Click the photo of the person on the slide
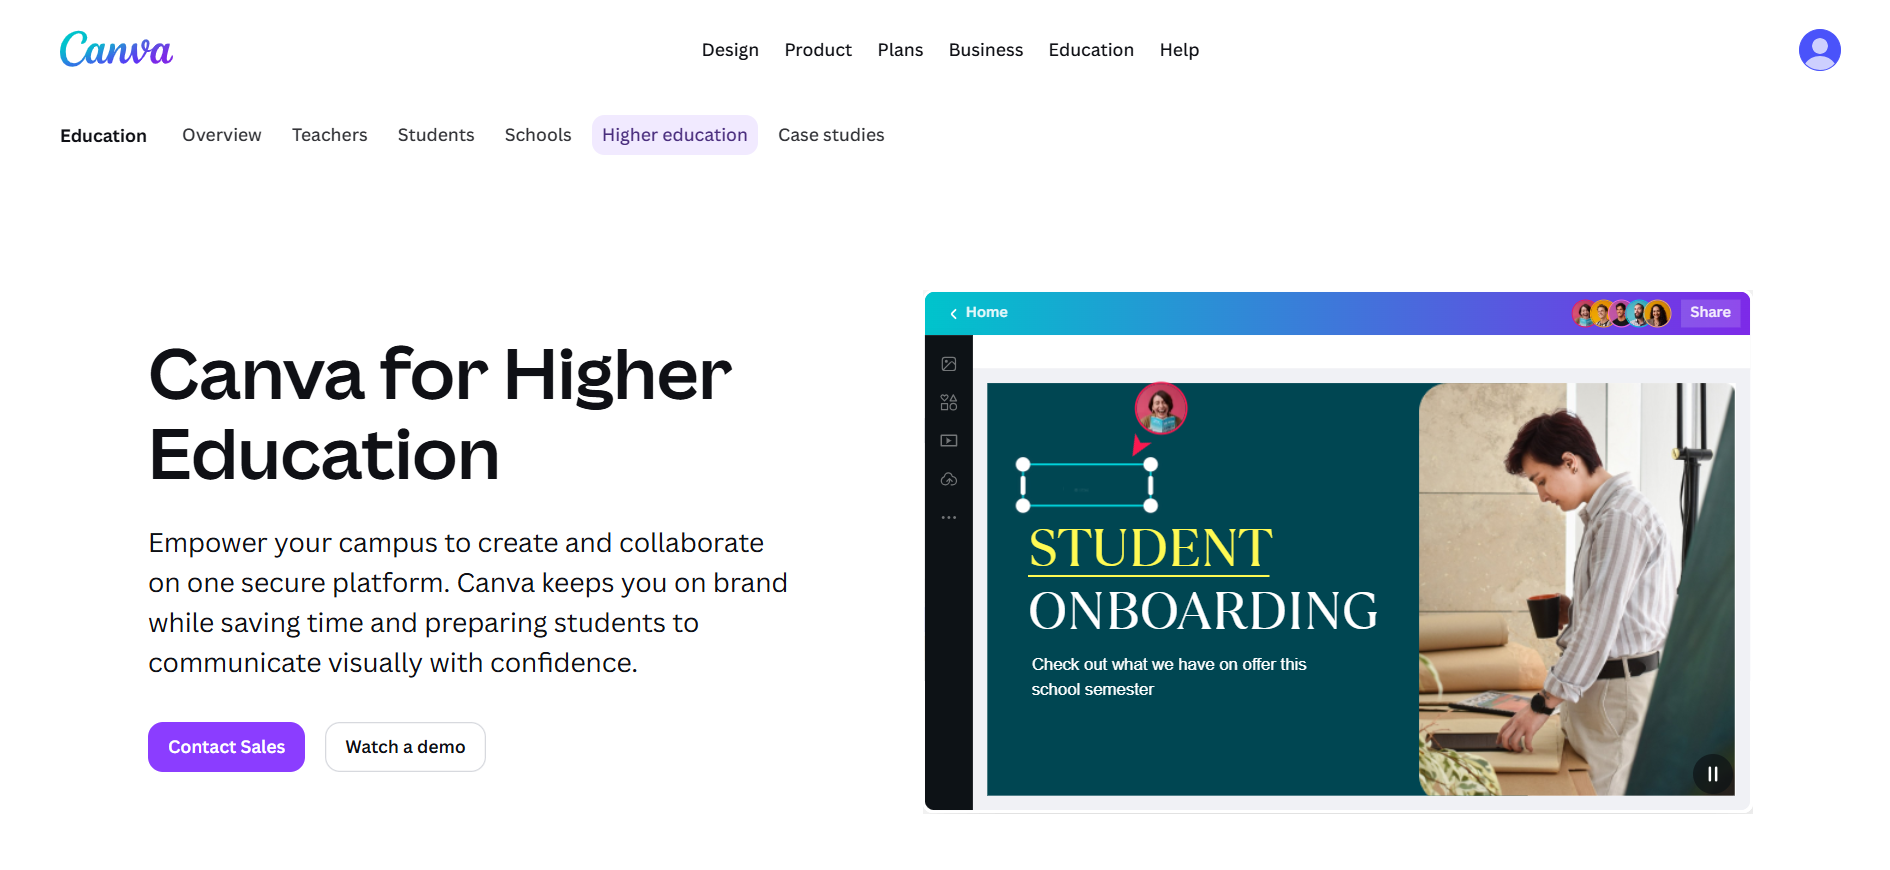The width and height of the screenshot is (1890, 870). 1576,589
